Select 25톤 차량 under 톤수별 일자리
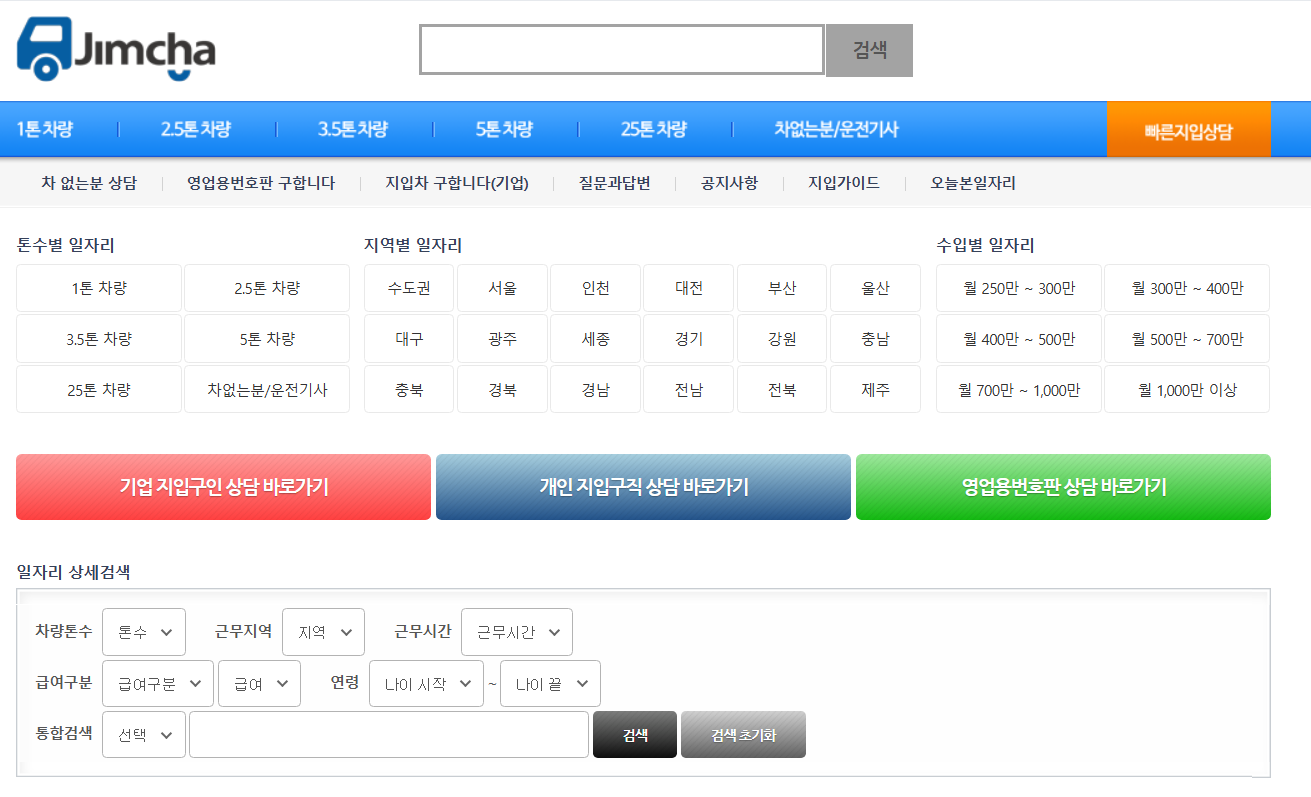This screenshot has width=1311, height=797. [x=99, y=390]
